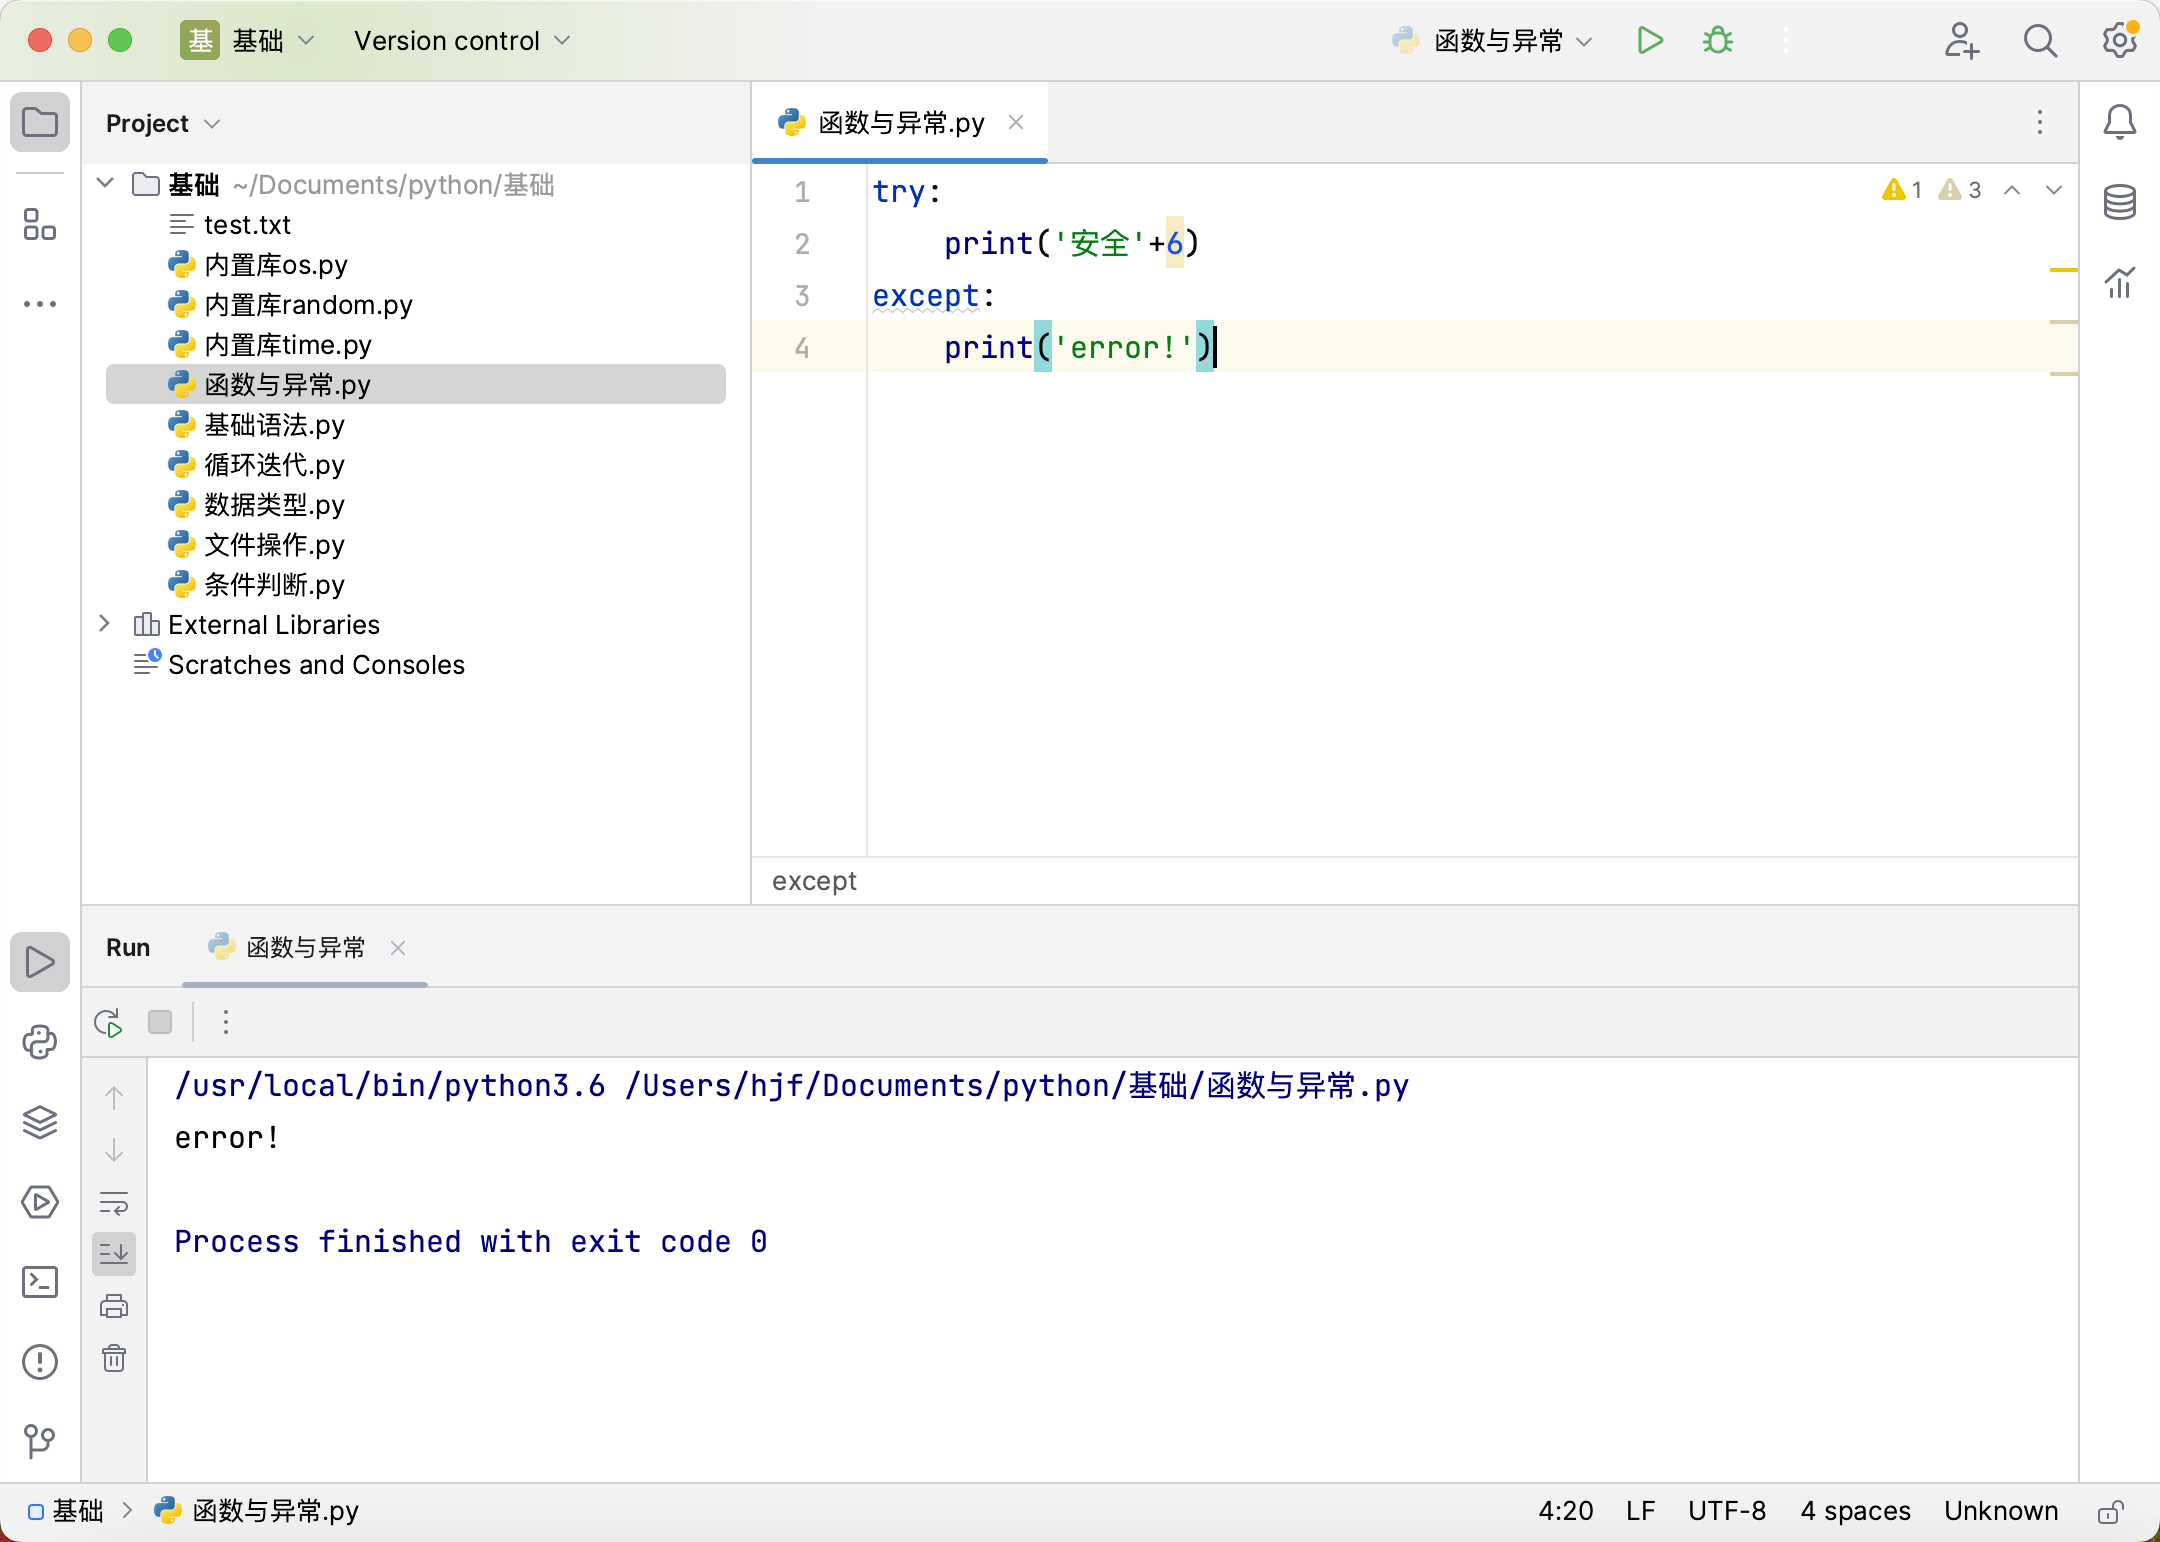2160x1542 pixels.
Task: Toggle soft-wrap in the run console
Action: coord(114,1203)
